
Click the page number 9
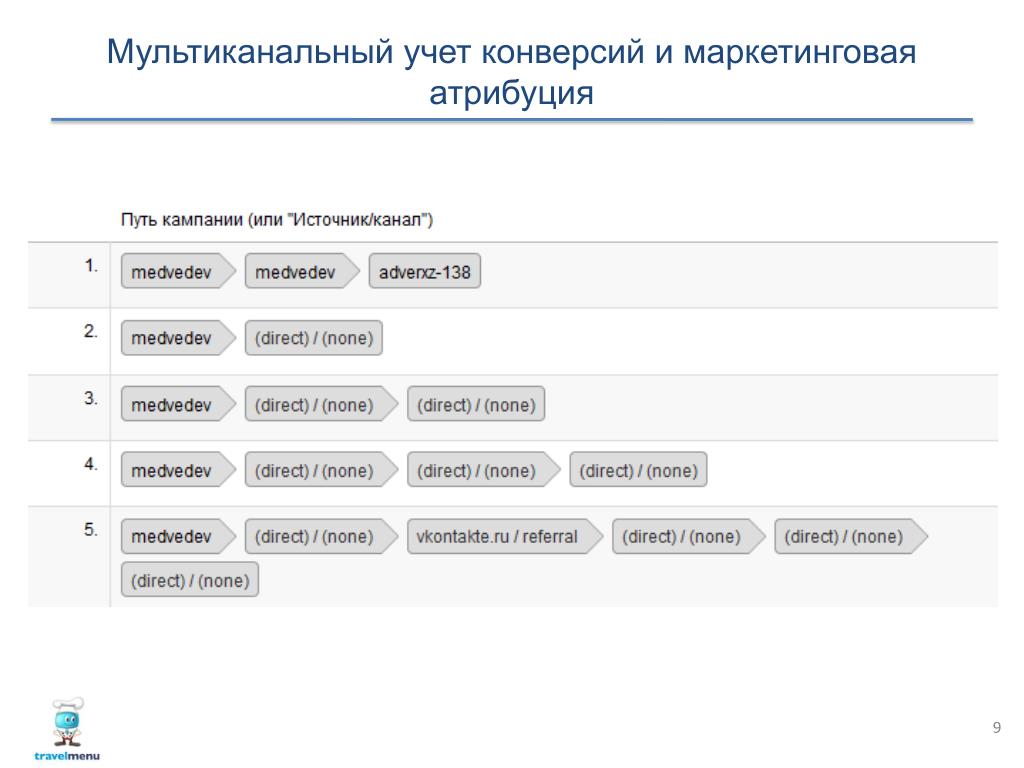[x=997, y=728]
